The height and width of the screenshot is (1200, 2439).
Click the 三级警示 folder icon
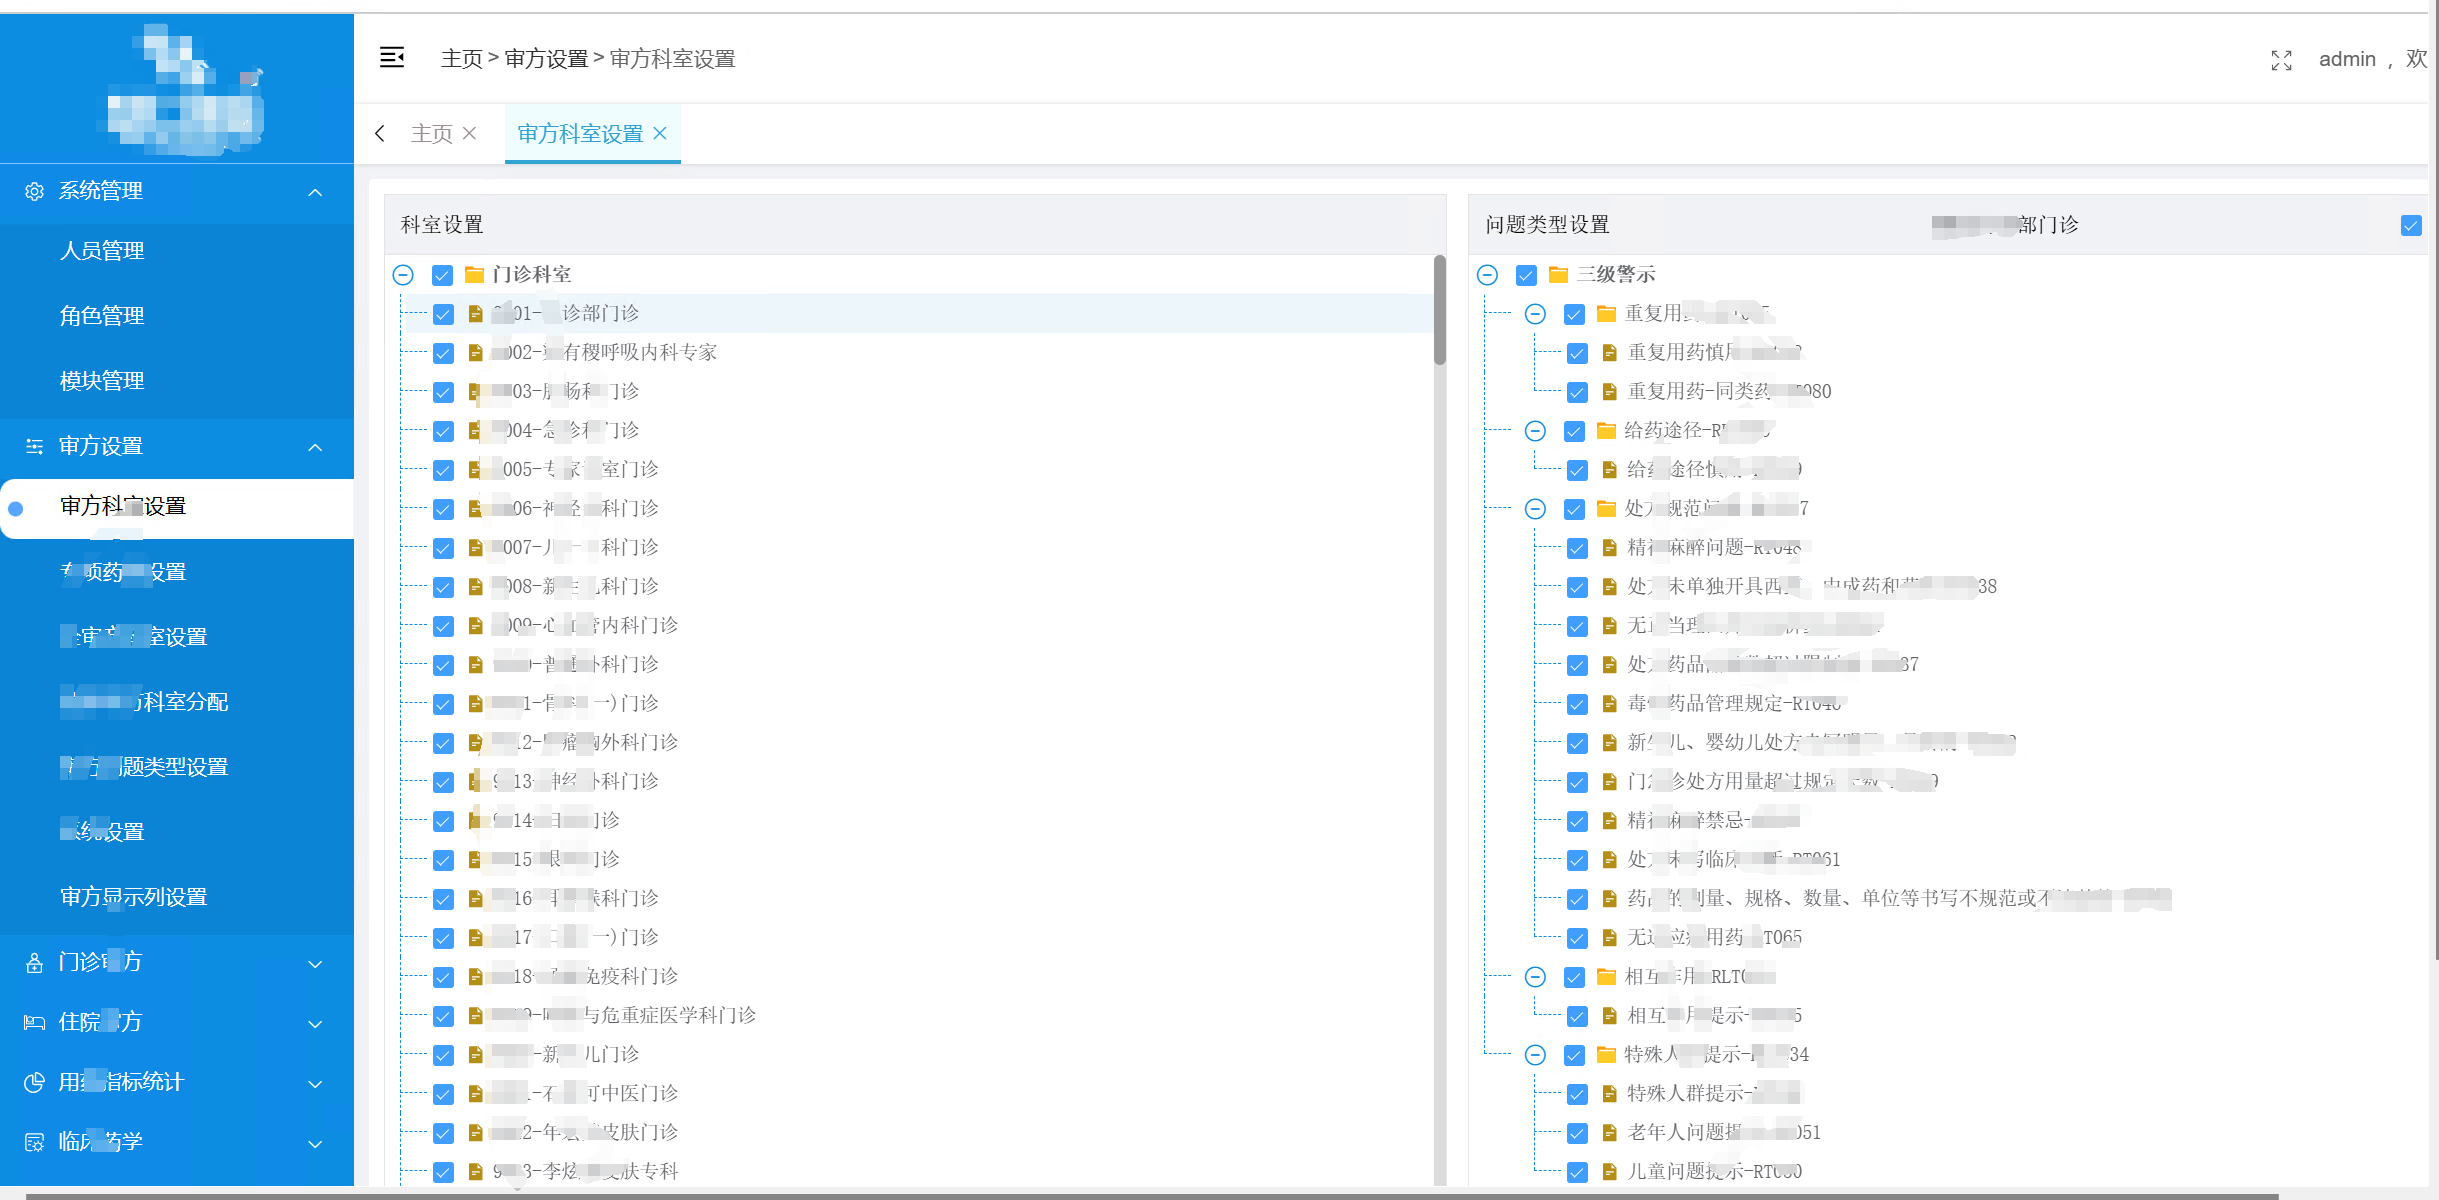point(1558,274)
